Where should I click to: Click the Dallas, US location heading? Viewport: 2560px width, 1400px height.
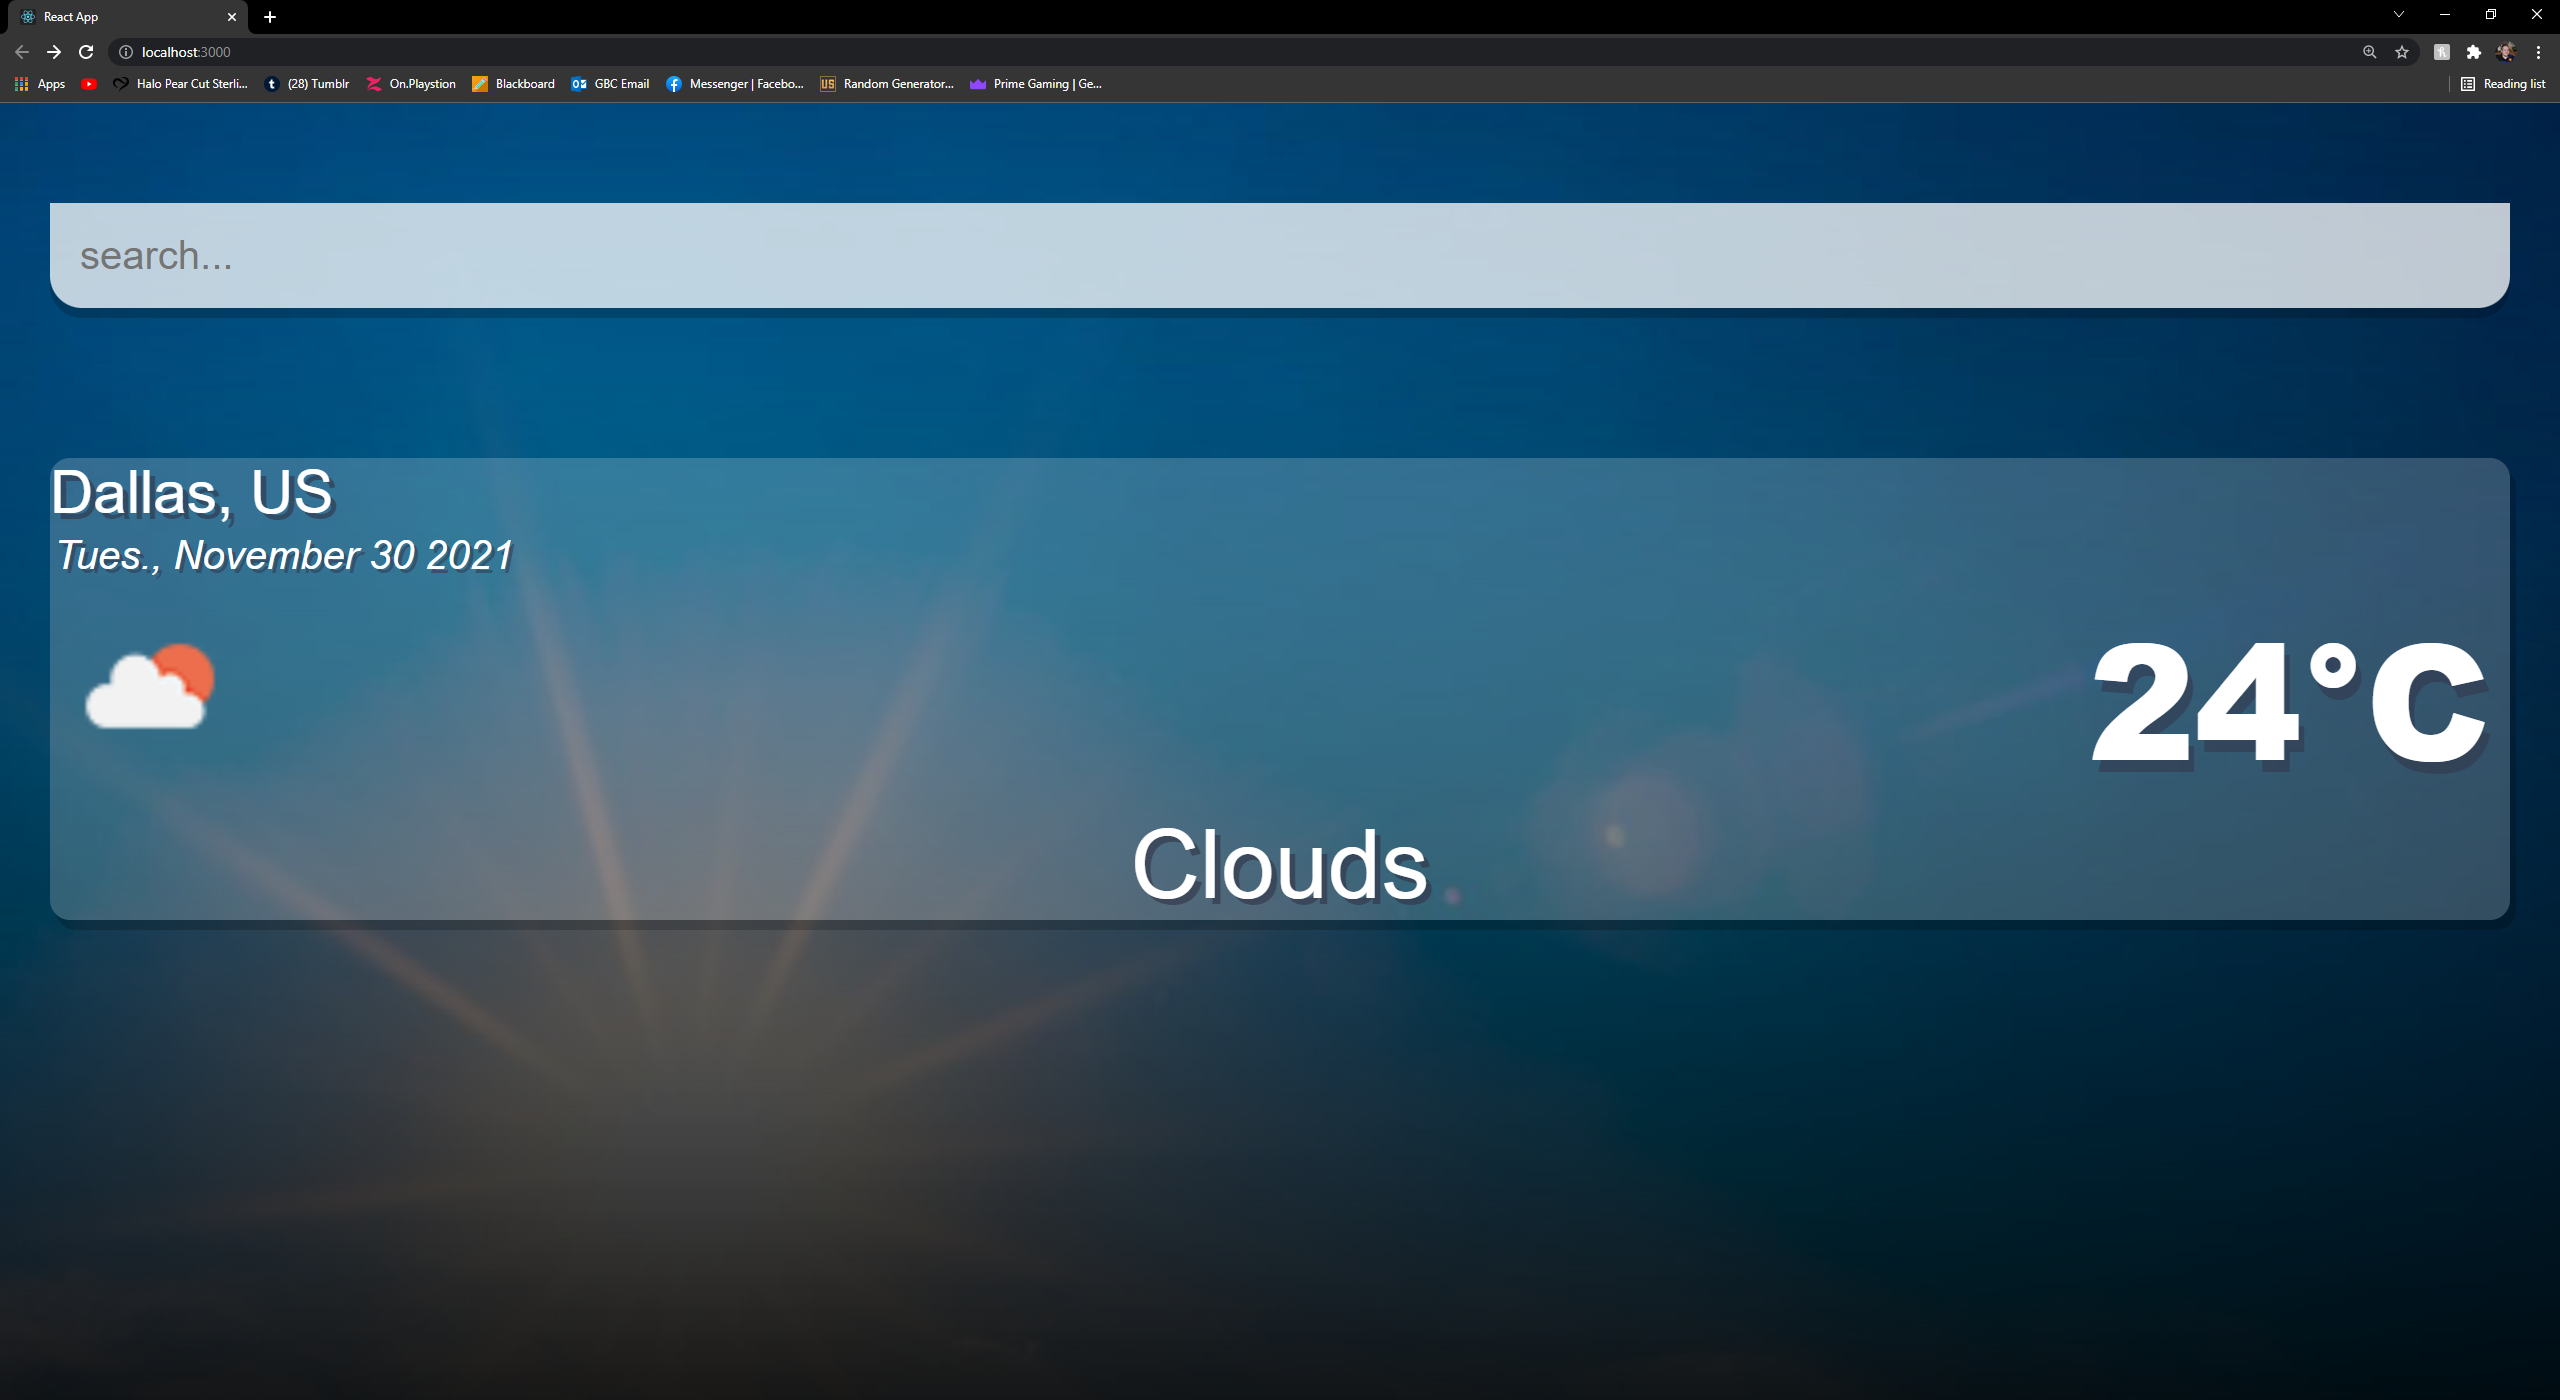point(192,493)
